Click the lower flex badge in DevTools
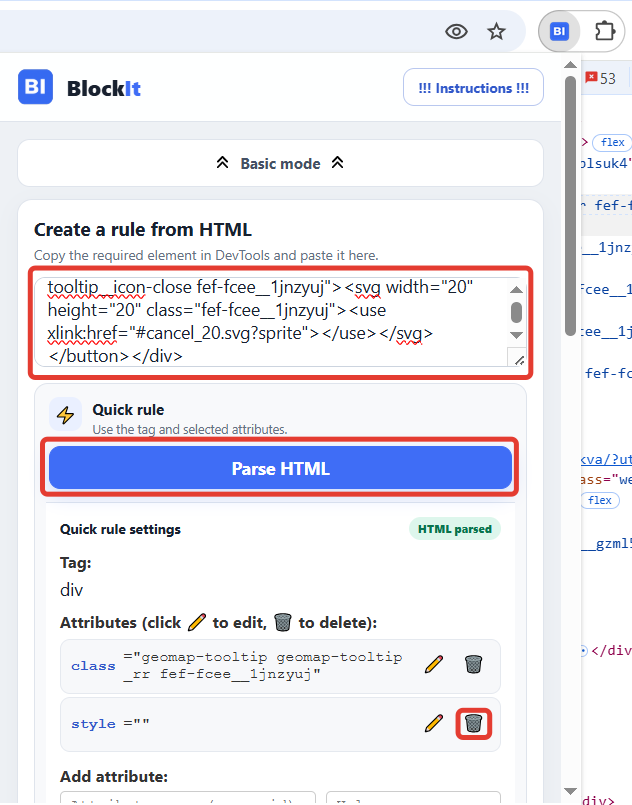 pyautogui.click(x=600, y=500)
